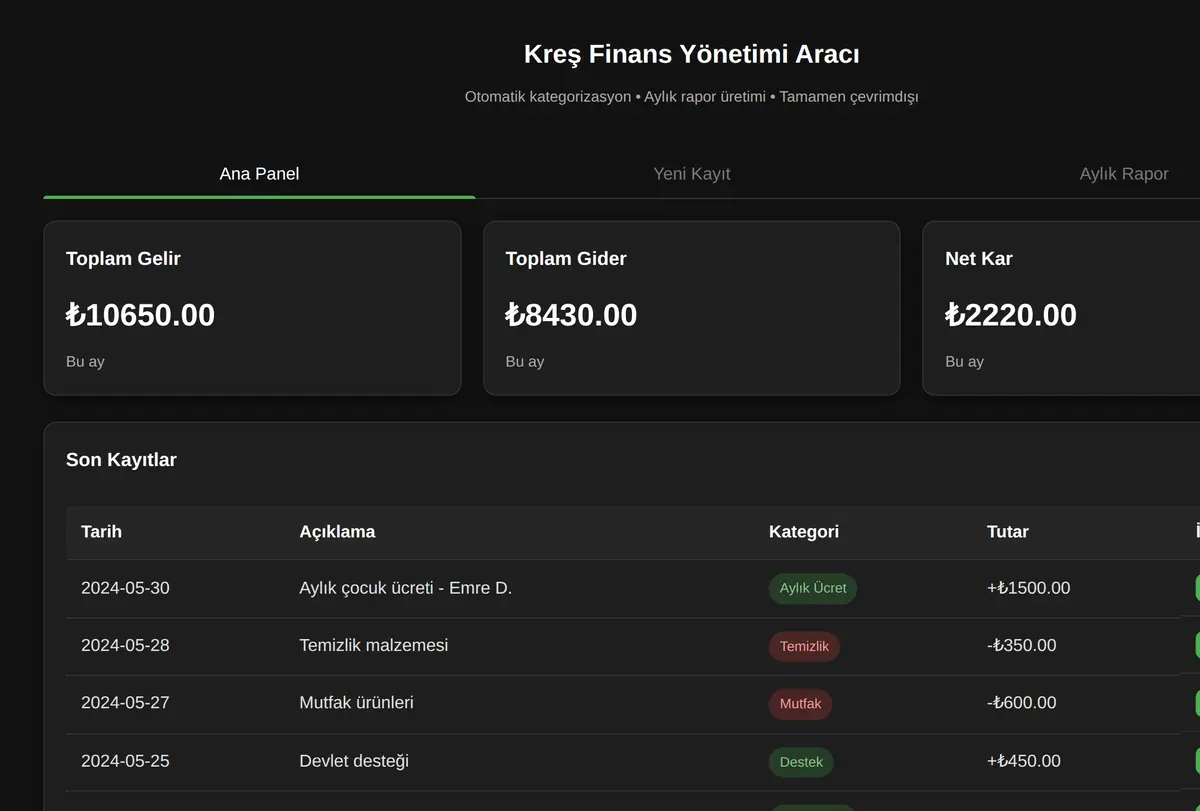Open the Aylık Rapor tab
Screen dimensions: 1200x811
pos(1124,174)
